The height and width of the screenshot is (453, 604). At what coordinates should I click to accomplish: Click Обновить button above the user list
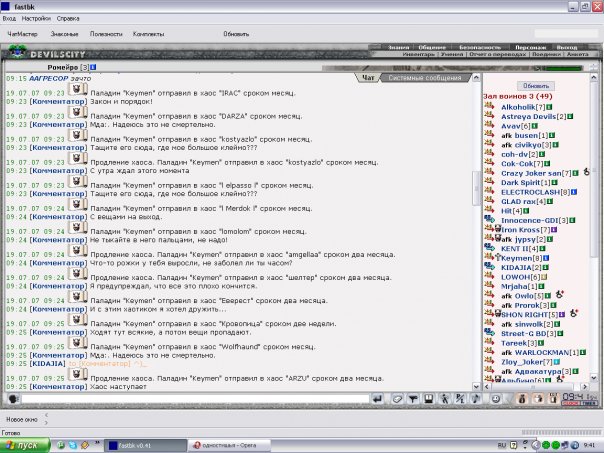tap(535, 86)
